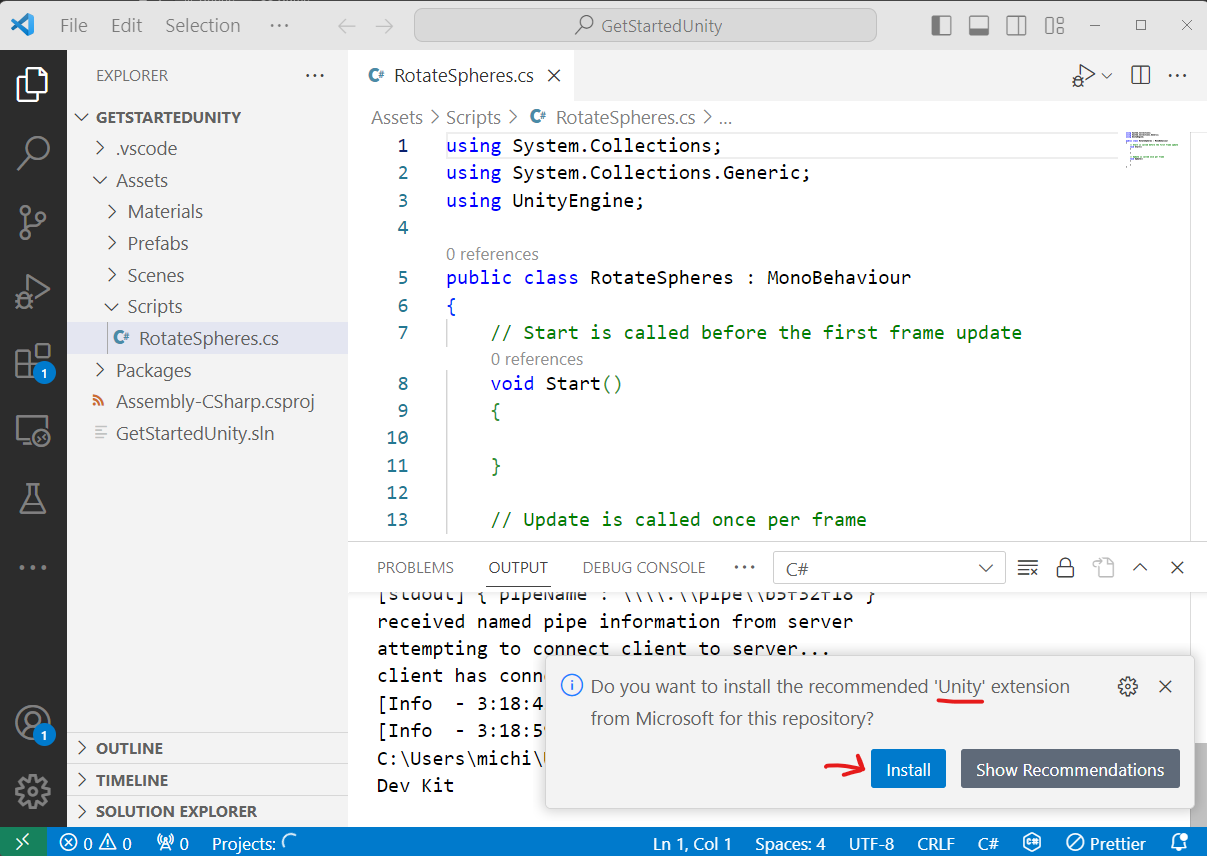Open the Edit menu
The width and height of the screenshot is (1207, 856).
[x=127, y=26]
